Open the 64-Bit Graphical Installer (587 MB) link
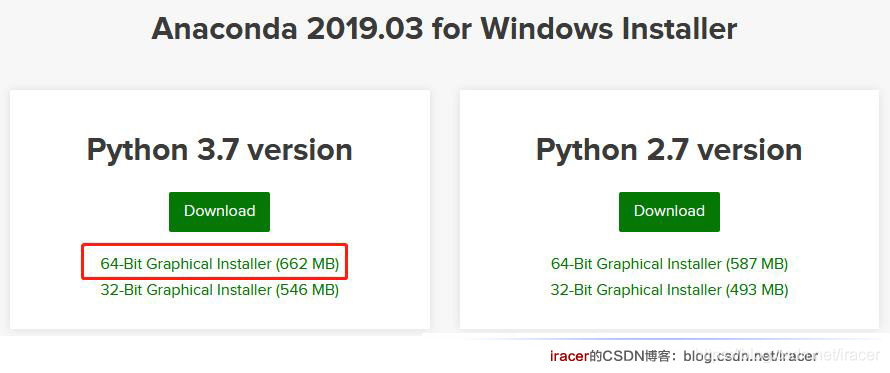Image resolution: width=890 pixels, height=373 pixels. coord(669,264)
